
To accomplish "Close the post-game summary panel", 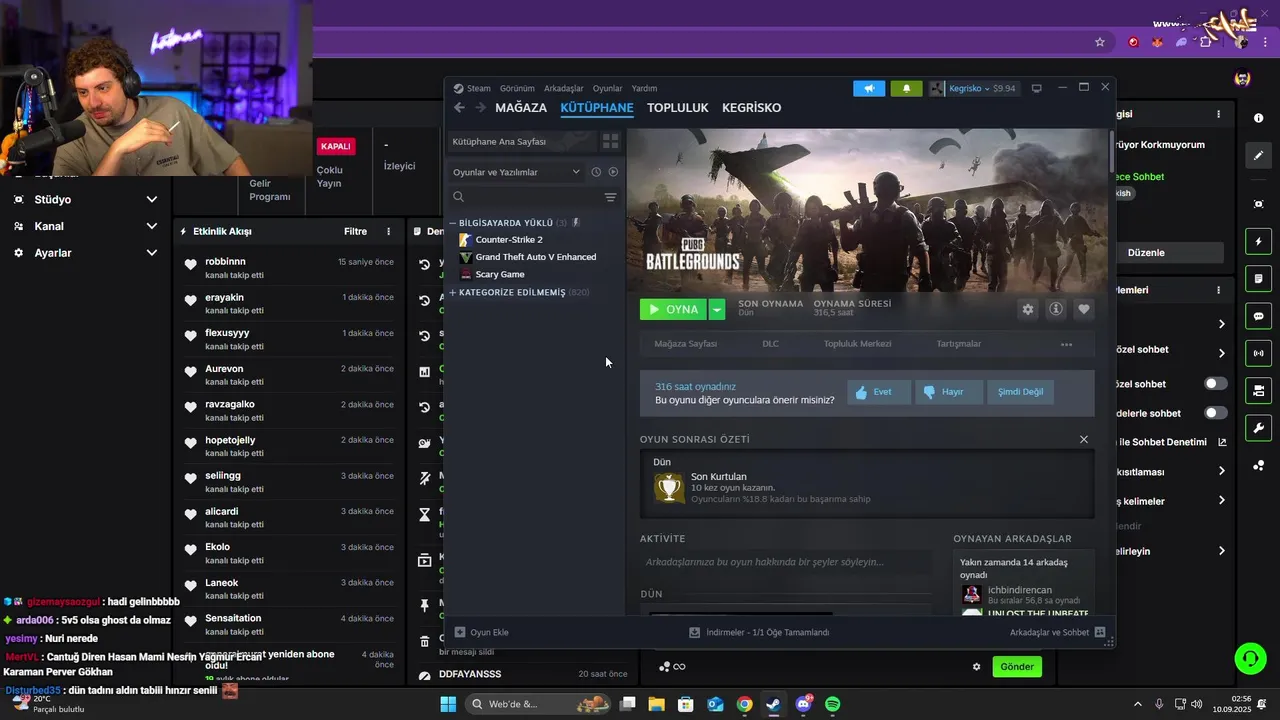I will click(1083, 439).
